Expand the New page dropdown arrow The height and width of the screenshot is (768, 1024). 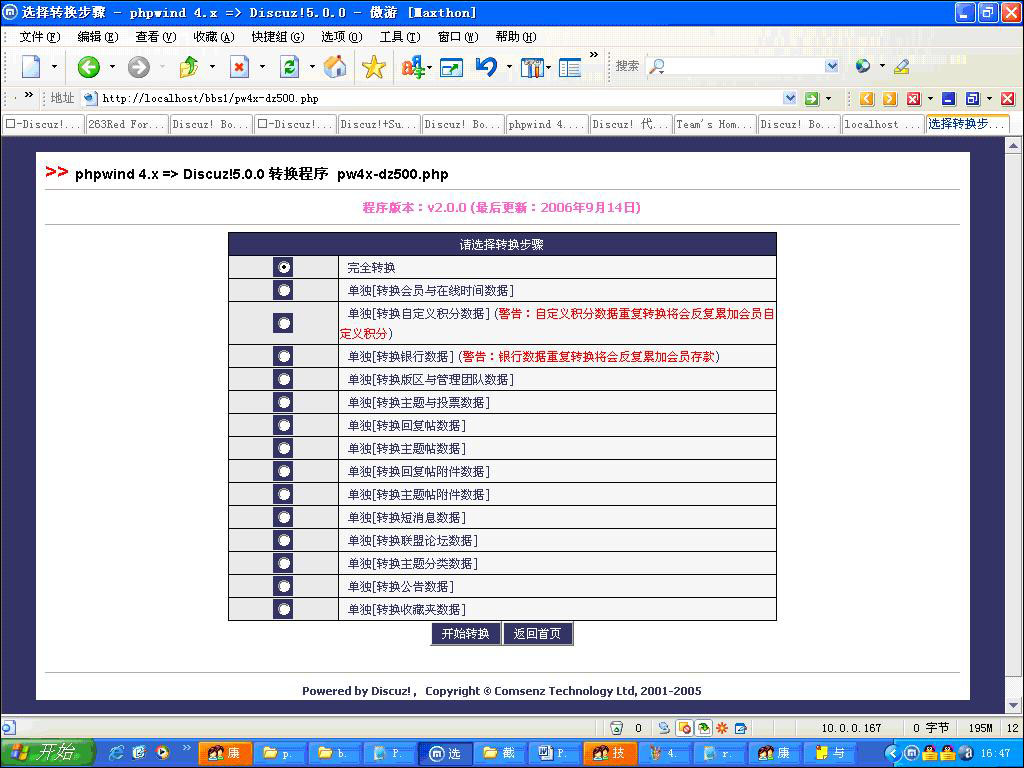(x=54, y=67)
